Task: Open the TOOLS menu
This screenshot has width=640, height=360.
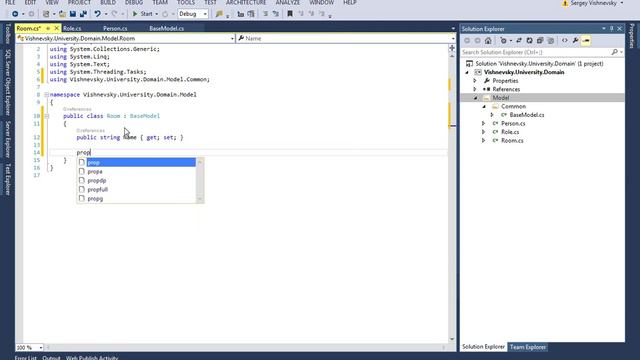Action: click(186, 2)
